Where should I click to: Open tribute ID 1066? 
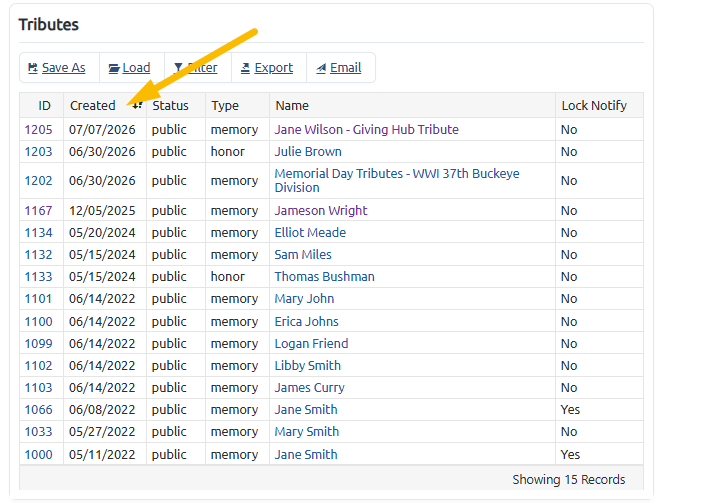pos(38,410)
